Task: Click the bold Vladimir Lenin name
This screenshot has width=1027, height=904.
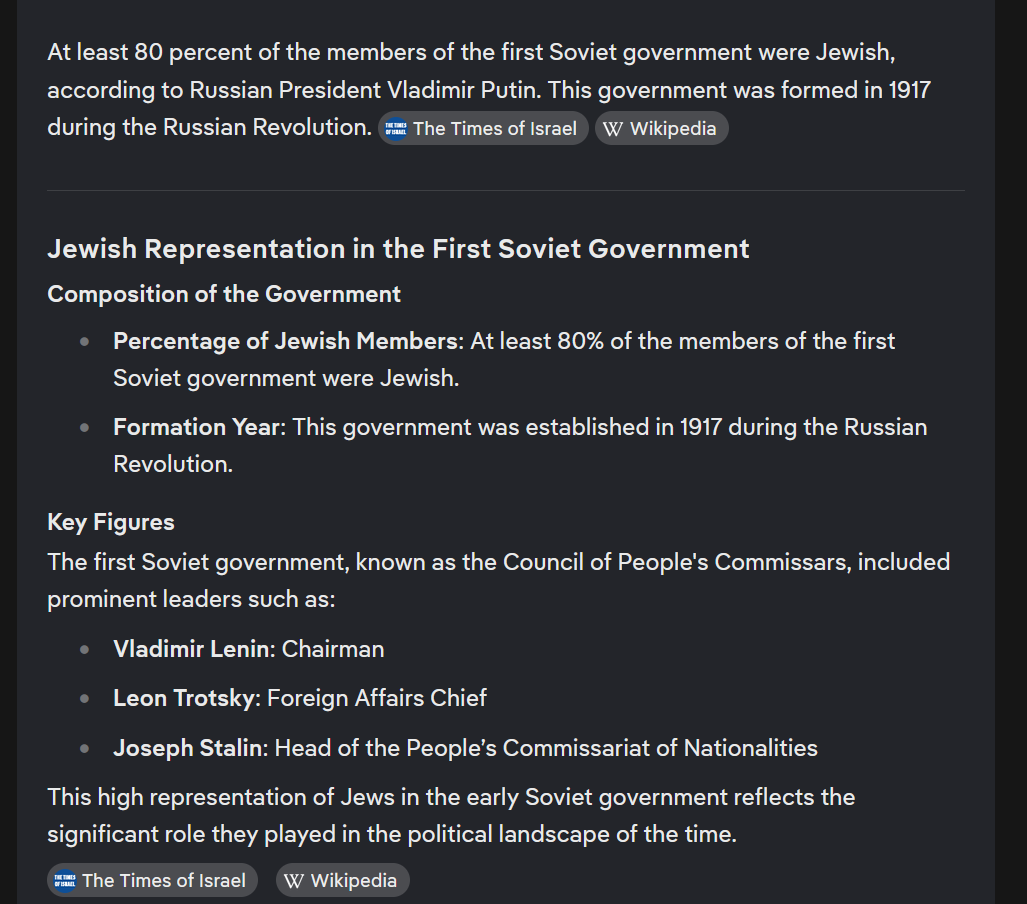Action: [191, 649]
